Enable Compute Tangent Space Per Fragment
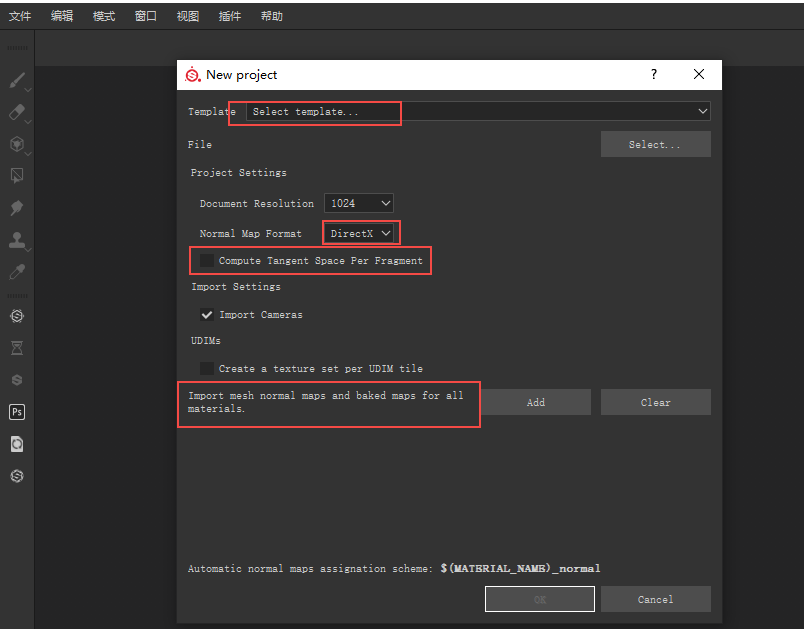Viewport: 804px width, 629px height. click(x=207, y=260)
